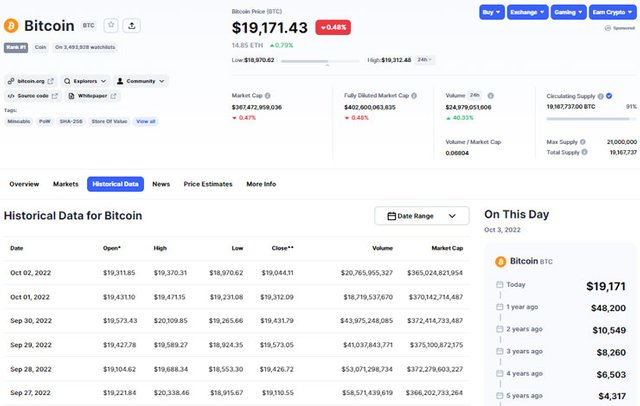This screenshot has width=640, height=406.
Task: Click calendar icon next to Today
Action: [500, 284]
